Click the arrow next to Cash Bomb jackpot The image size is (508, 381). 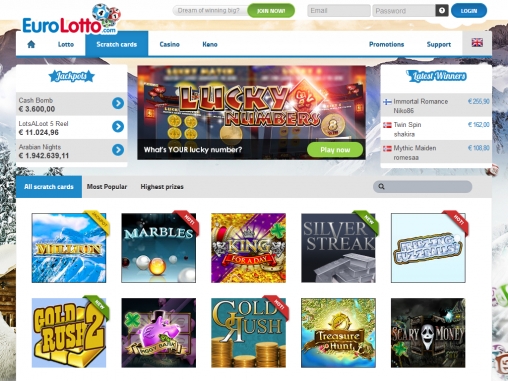[118, 103]
